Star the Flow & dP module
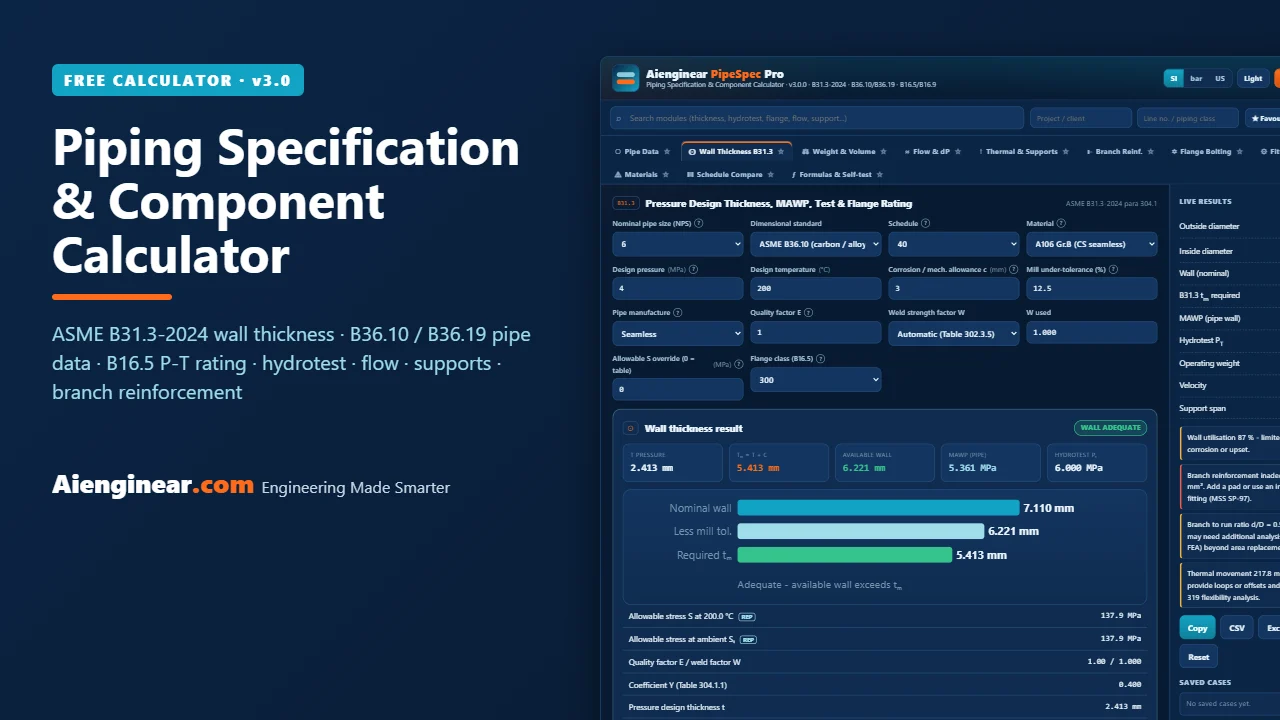 [958, 152]
